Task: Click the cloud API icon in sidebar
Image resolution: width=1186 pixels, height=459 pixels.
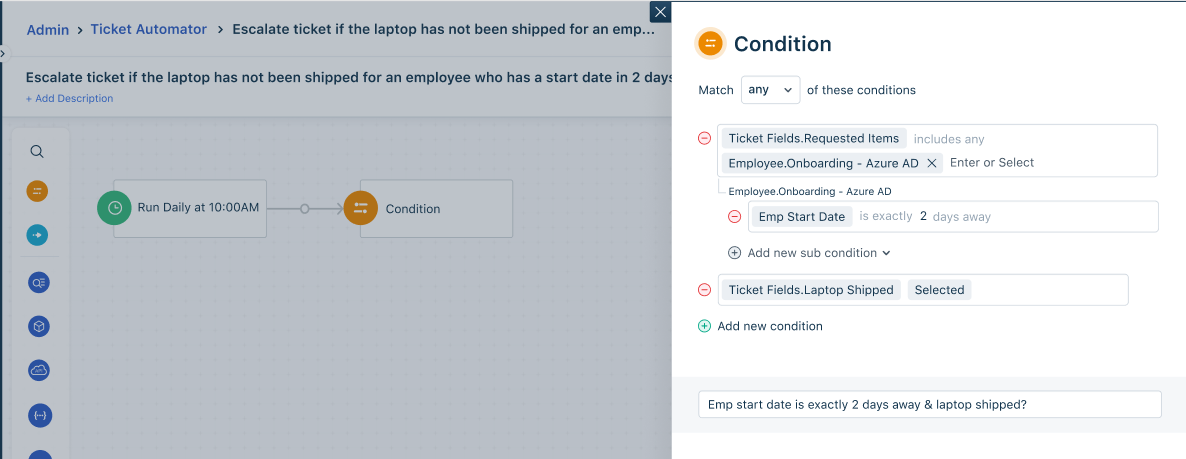Action: (x=39, y=370)
